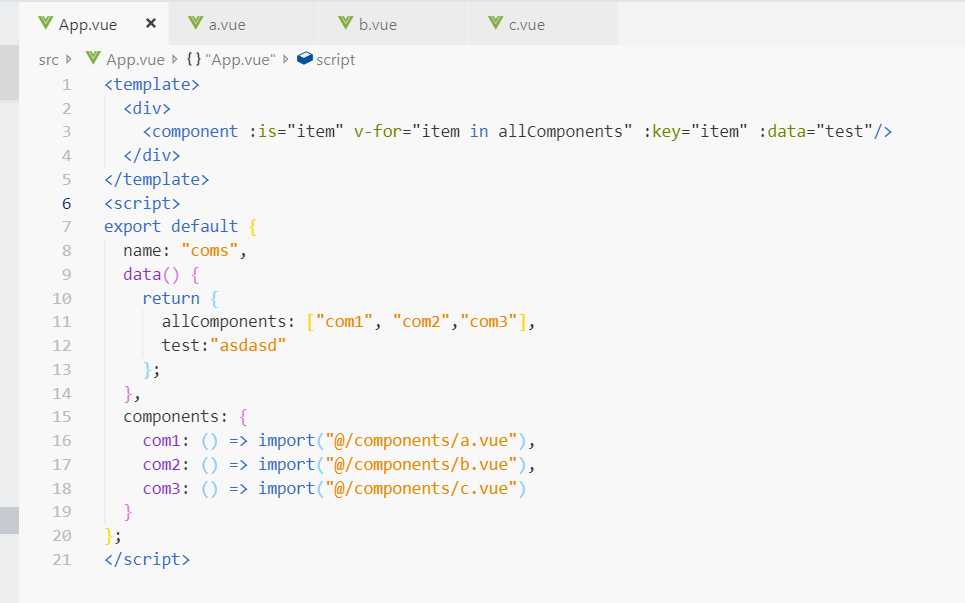The image size is (965, 603).
Task: Click allComponents inside the v-for expression
Action: [x=559, y=132]
